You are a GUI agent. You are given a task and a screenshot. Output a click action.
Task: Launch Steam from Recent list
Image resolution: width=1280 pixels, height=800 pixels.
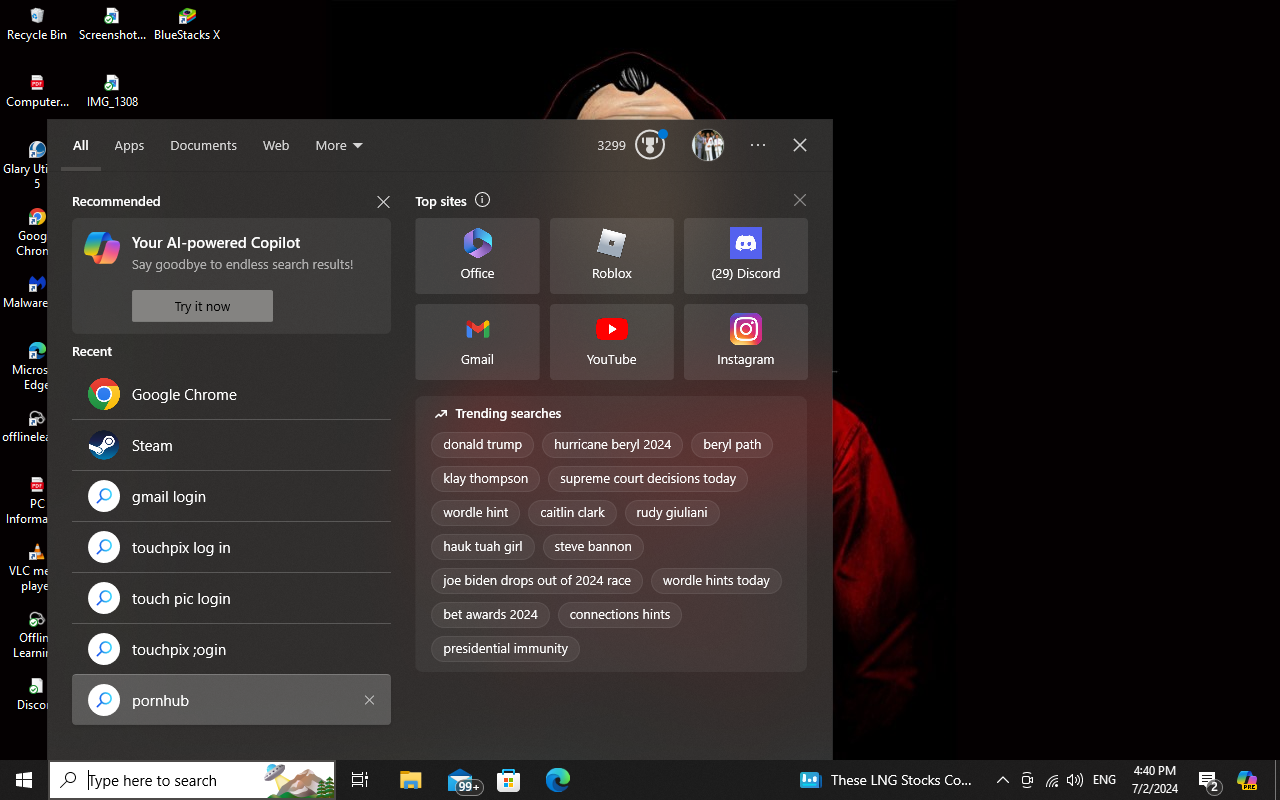(x=231, y=445)
